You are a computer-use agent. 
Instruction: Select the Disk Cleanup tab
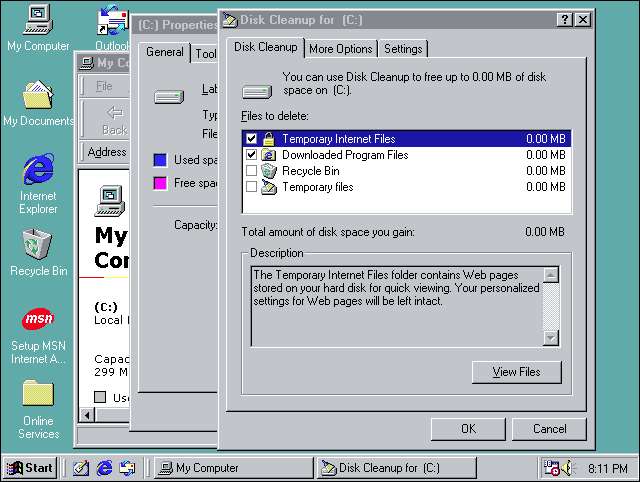265,47
